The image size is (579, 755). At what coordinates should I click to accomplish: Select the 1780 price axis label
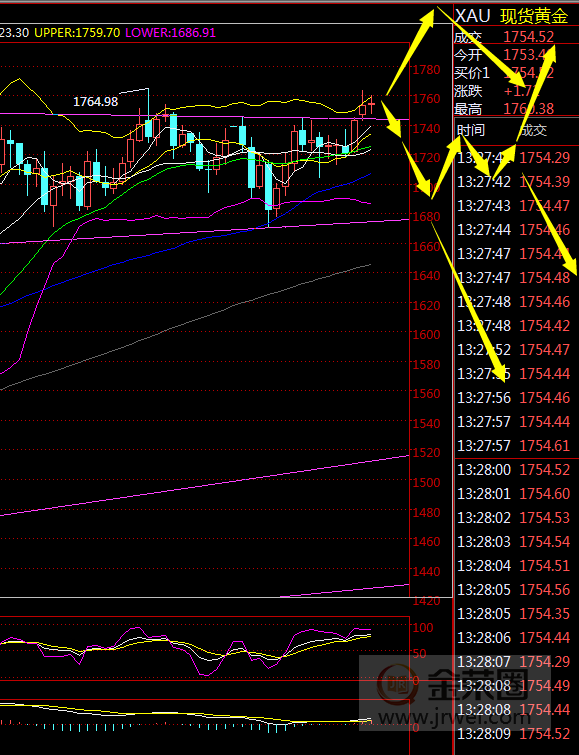click(426, 70)
